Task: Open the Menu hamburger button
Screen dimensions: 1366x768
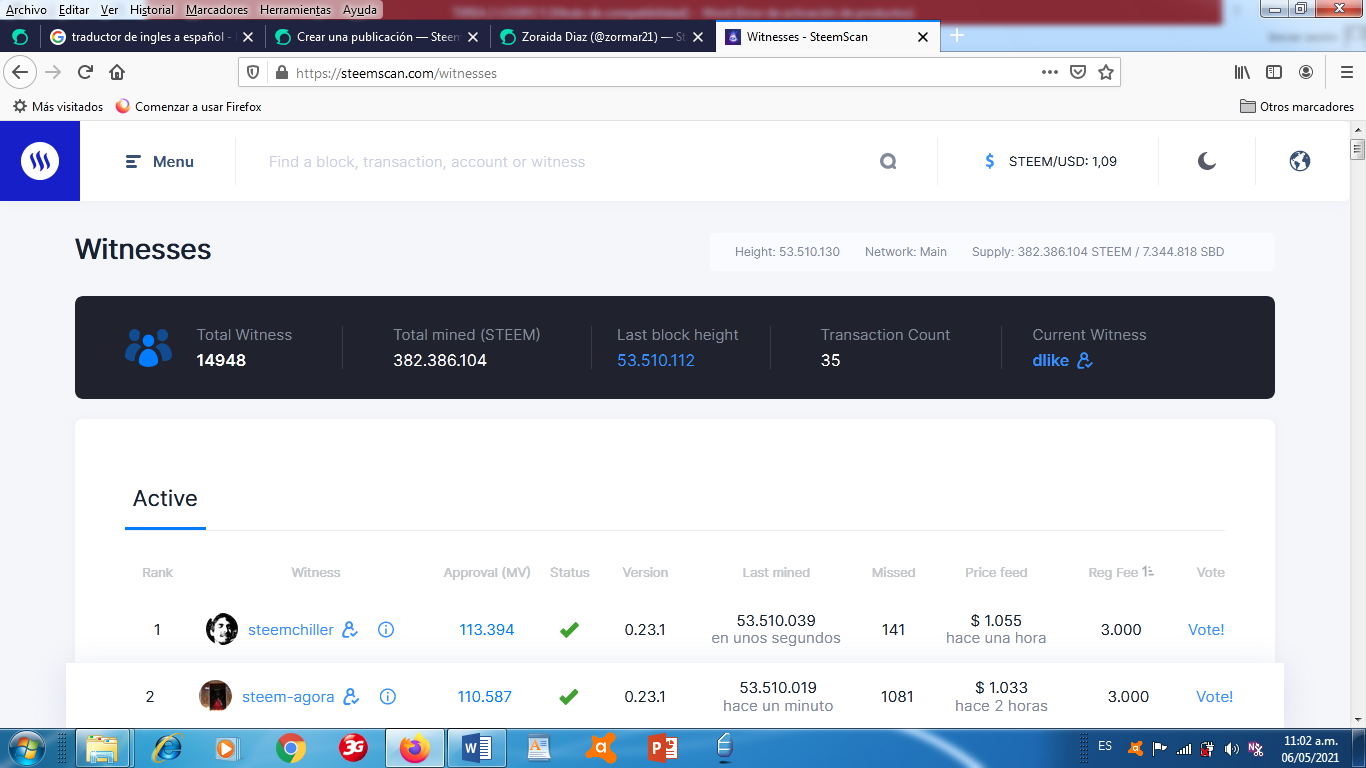Action: click(x=160, y=162)
